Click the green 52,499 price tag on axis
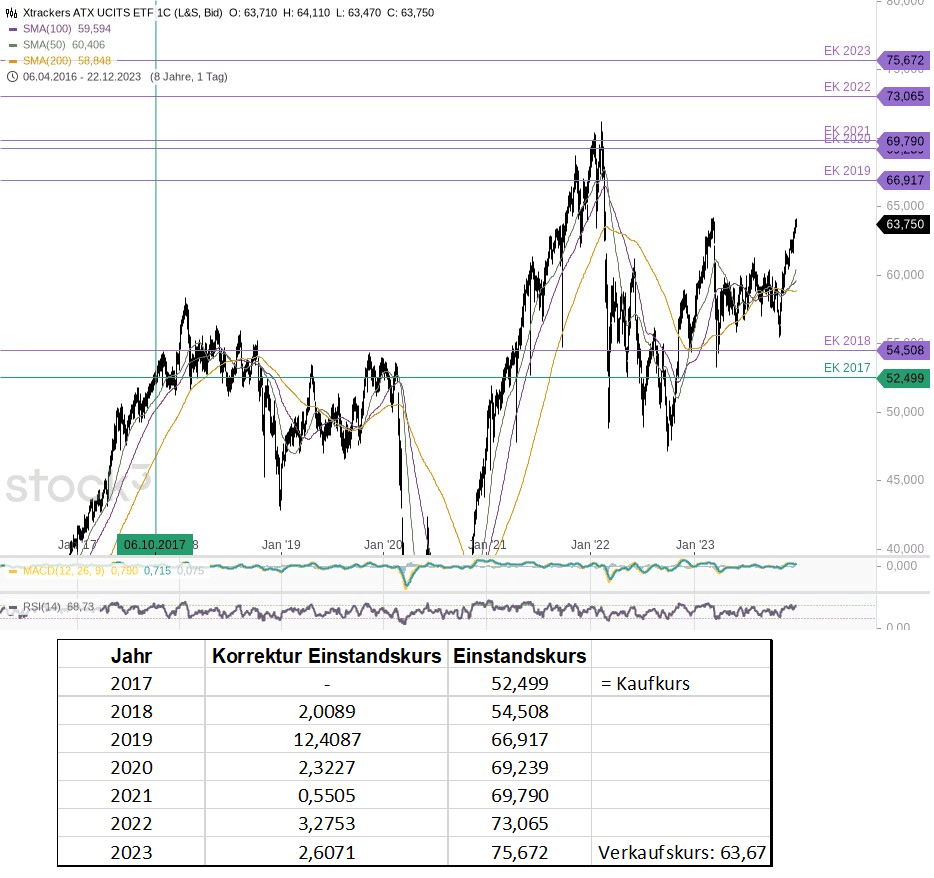The image size is (934, 878). [904, 378]
